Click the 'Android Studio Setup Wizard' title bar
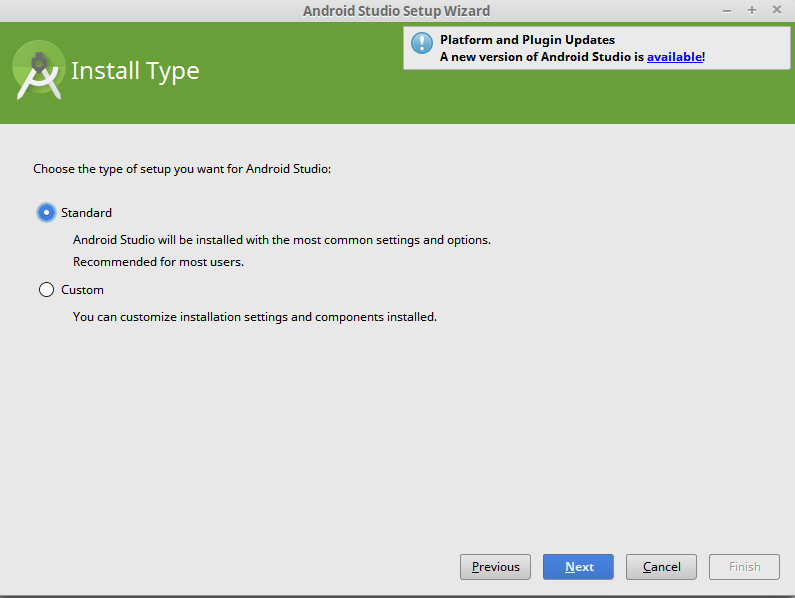This screenshot has width=795, height=598. (x=396, y=11)
